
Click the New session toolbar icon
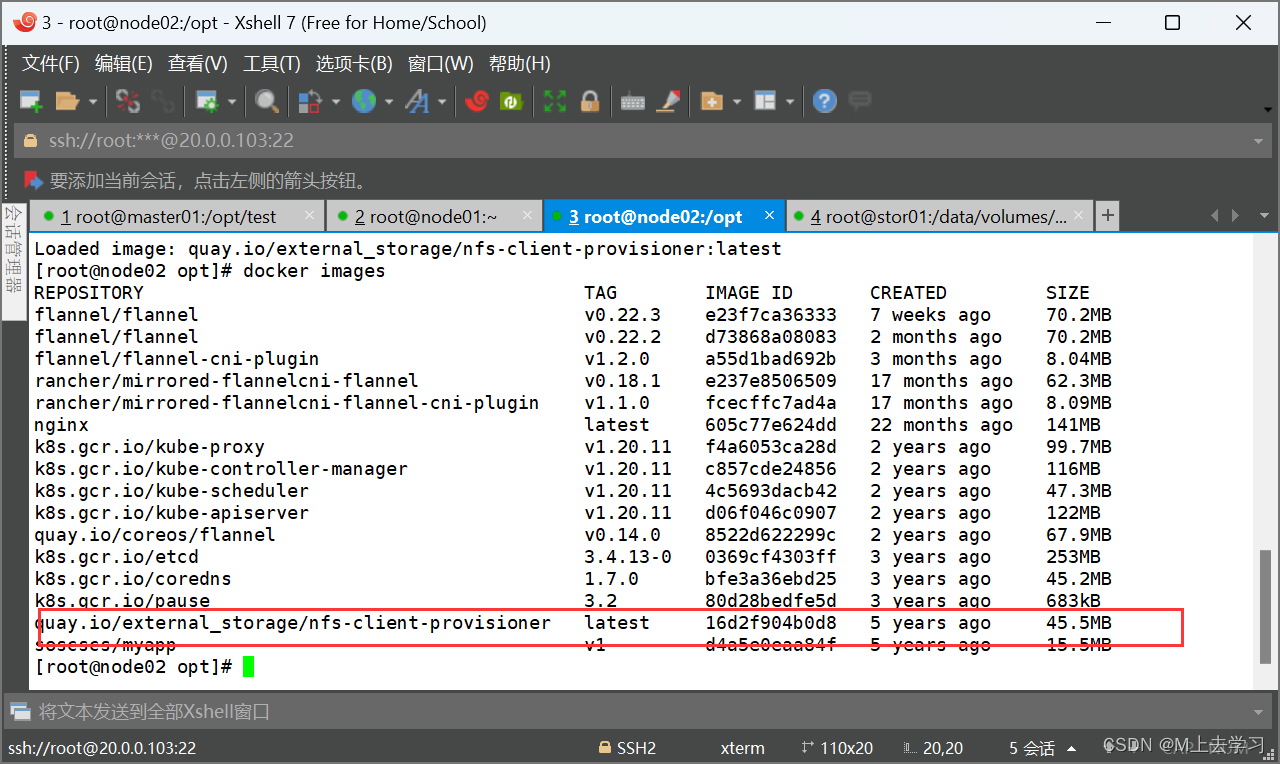(31, 101)
